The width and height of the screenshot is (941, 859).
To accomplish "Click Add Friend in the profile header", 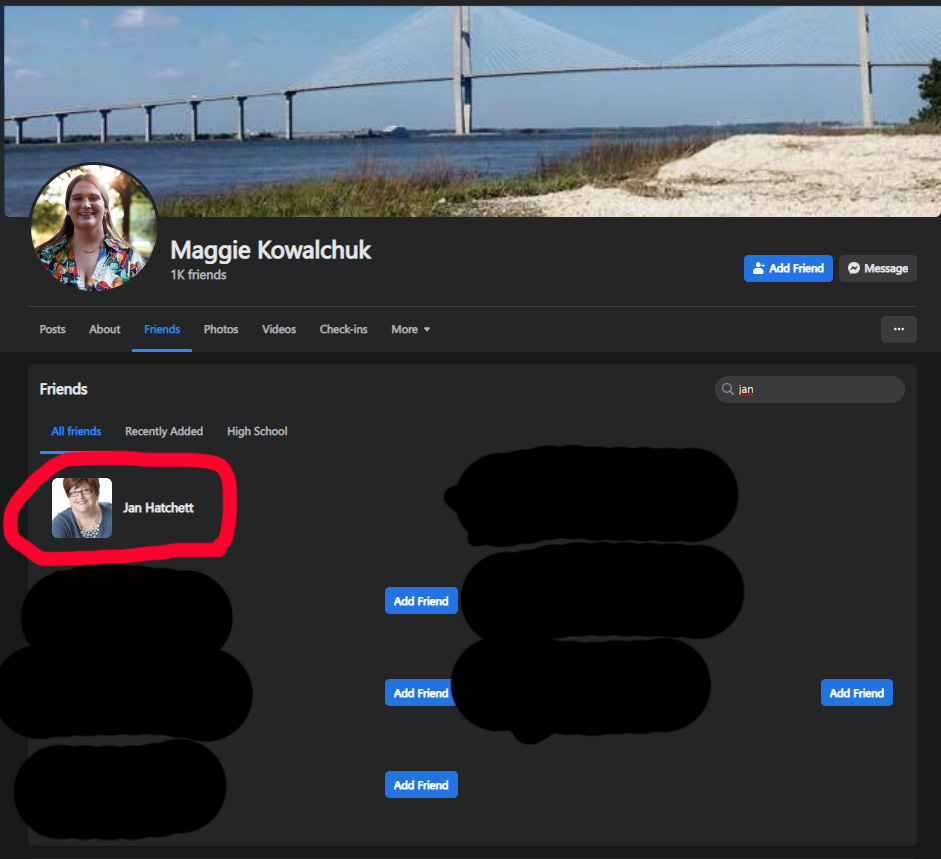I will pos(788,268).
